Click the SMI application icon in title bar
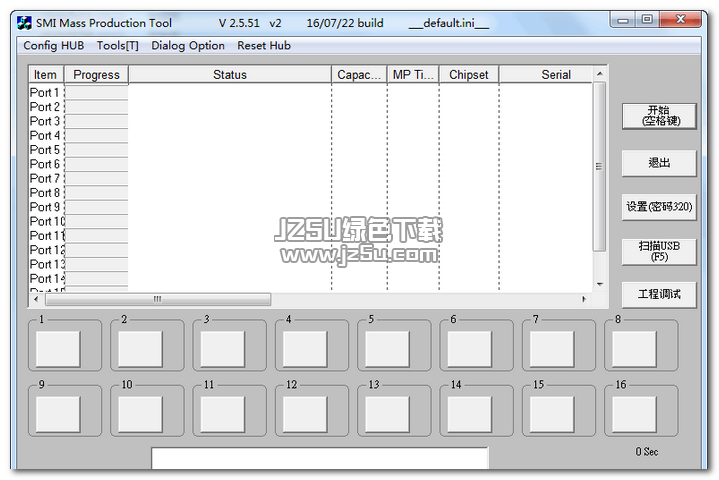719x480 pixels. pos(24,23)
